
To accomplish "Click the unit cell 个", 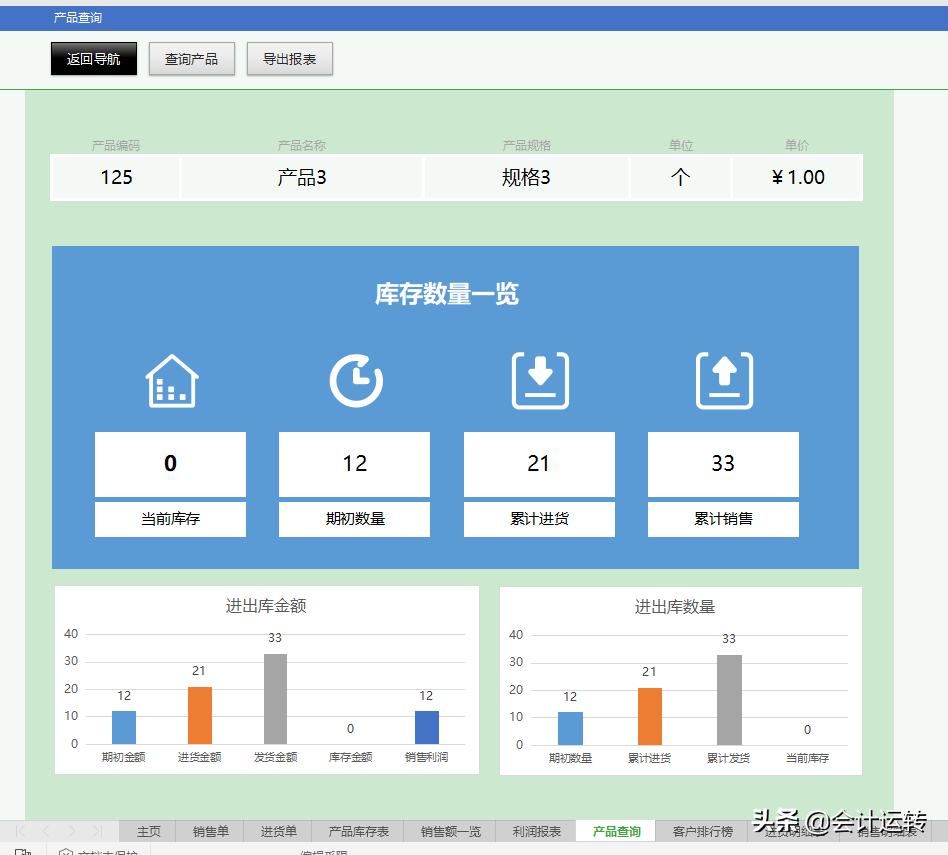I will coord(680,177).
